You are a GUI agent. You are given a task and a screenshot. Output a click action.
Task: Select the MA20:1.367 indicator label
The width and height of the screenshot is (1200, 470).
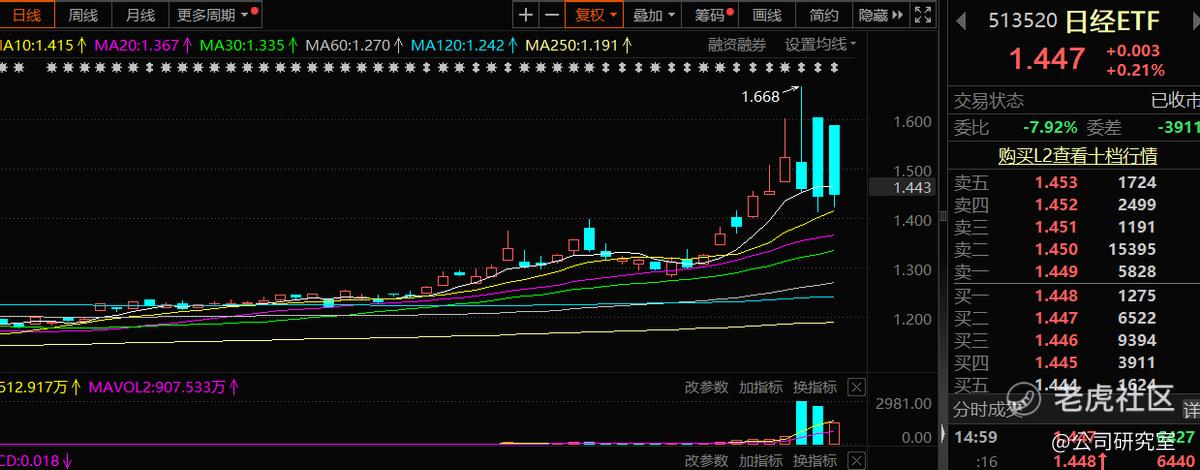[x=135, y=45]
